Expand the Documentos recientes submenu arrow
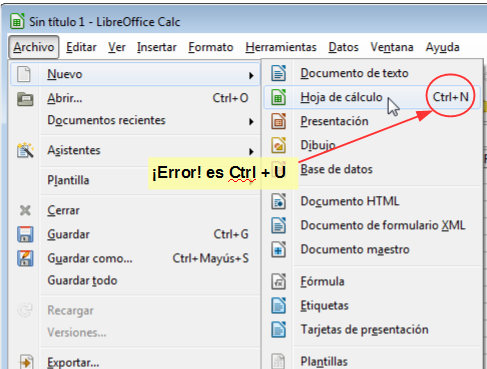 pyautogui.click(x=251, y=122)
